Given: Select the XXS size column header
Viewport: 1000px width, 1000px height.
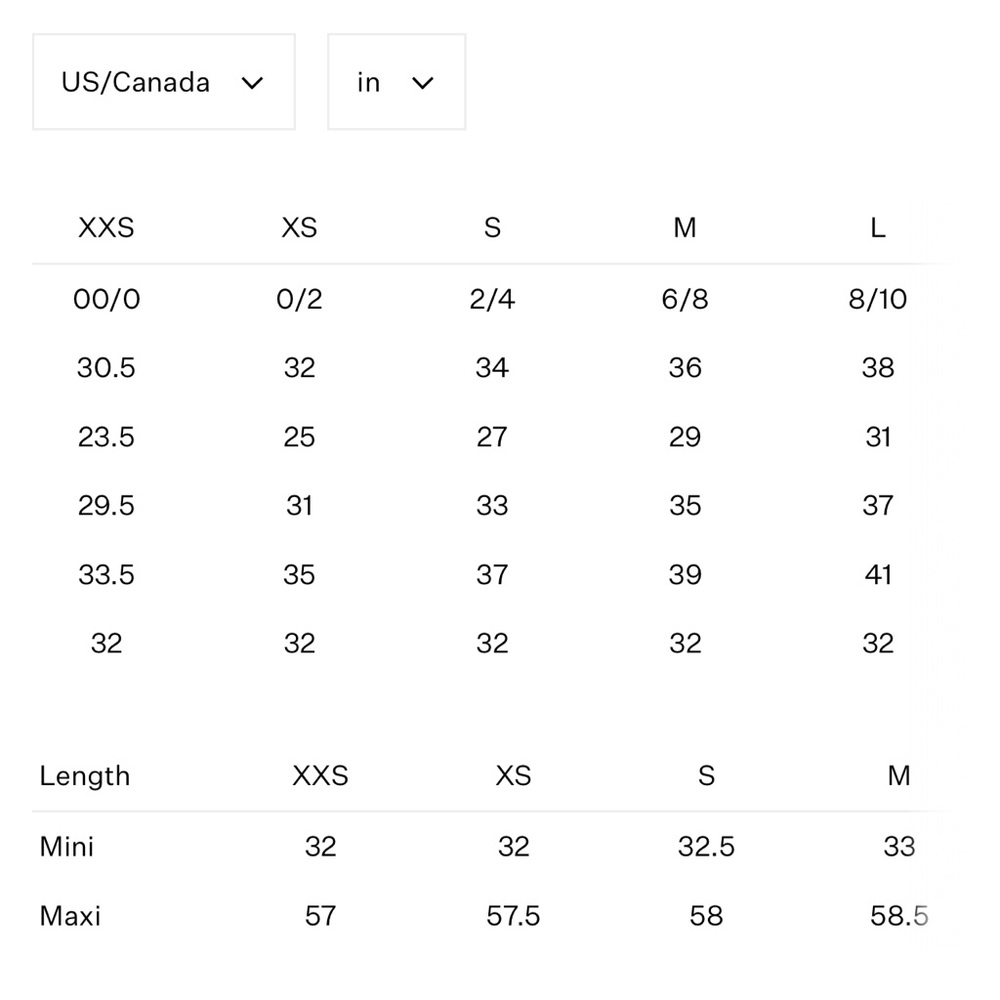Looking at the screenshot, I should click(106, 228).
